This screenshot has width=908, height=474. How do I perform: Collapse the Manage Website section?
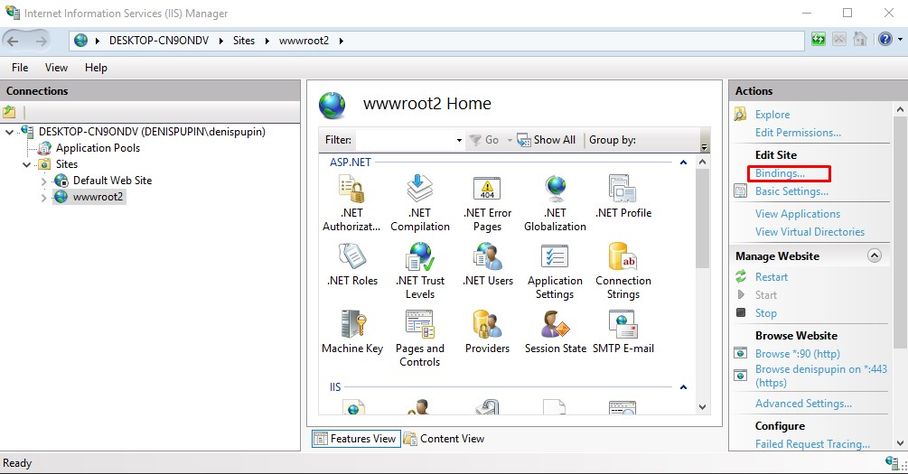874,256
